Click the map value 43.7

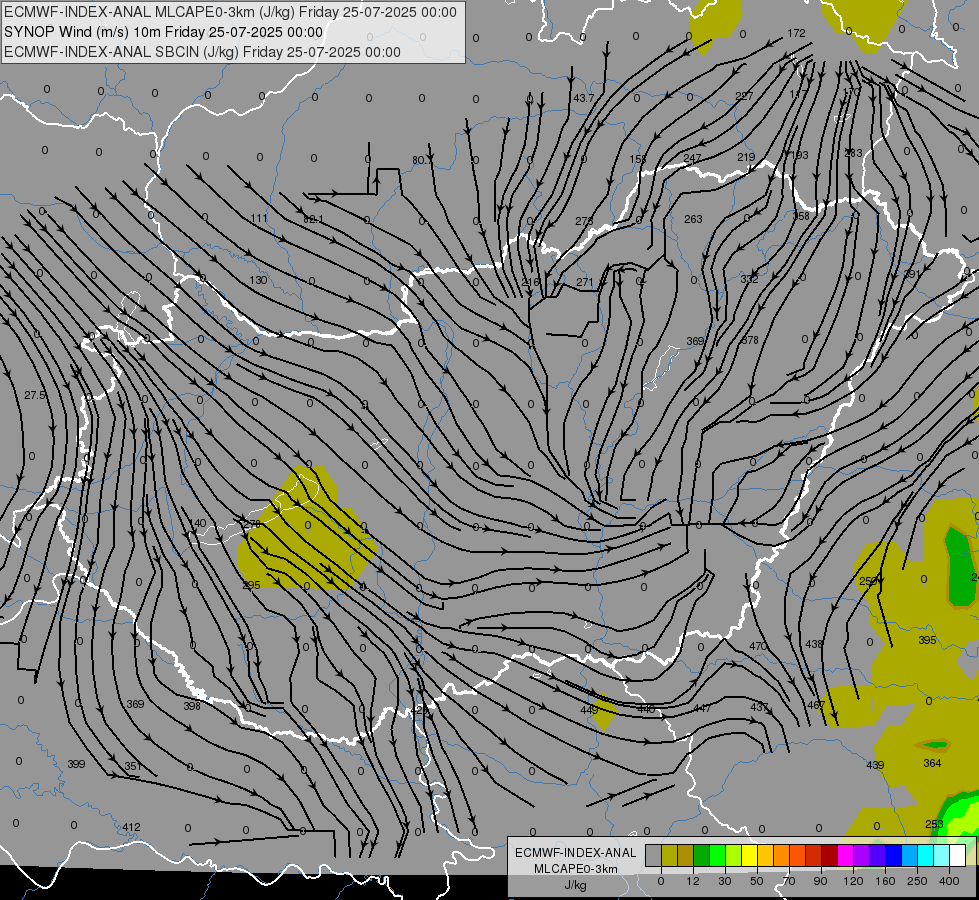pyautogui.click(x=584, y=98)
